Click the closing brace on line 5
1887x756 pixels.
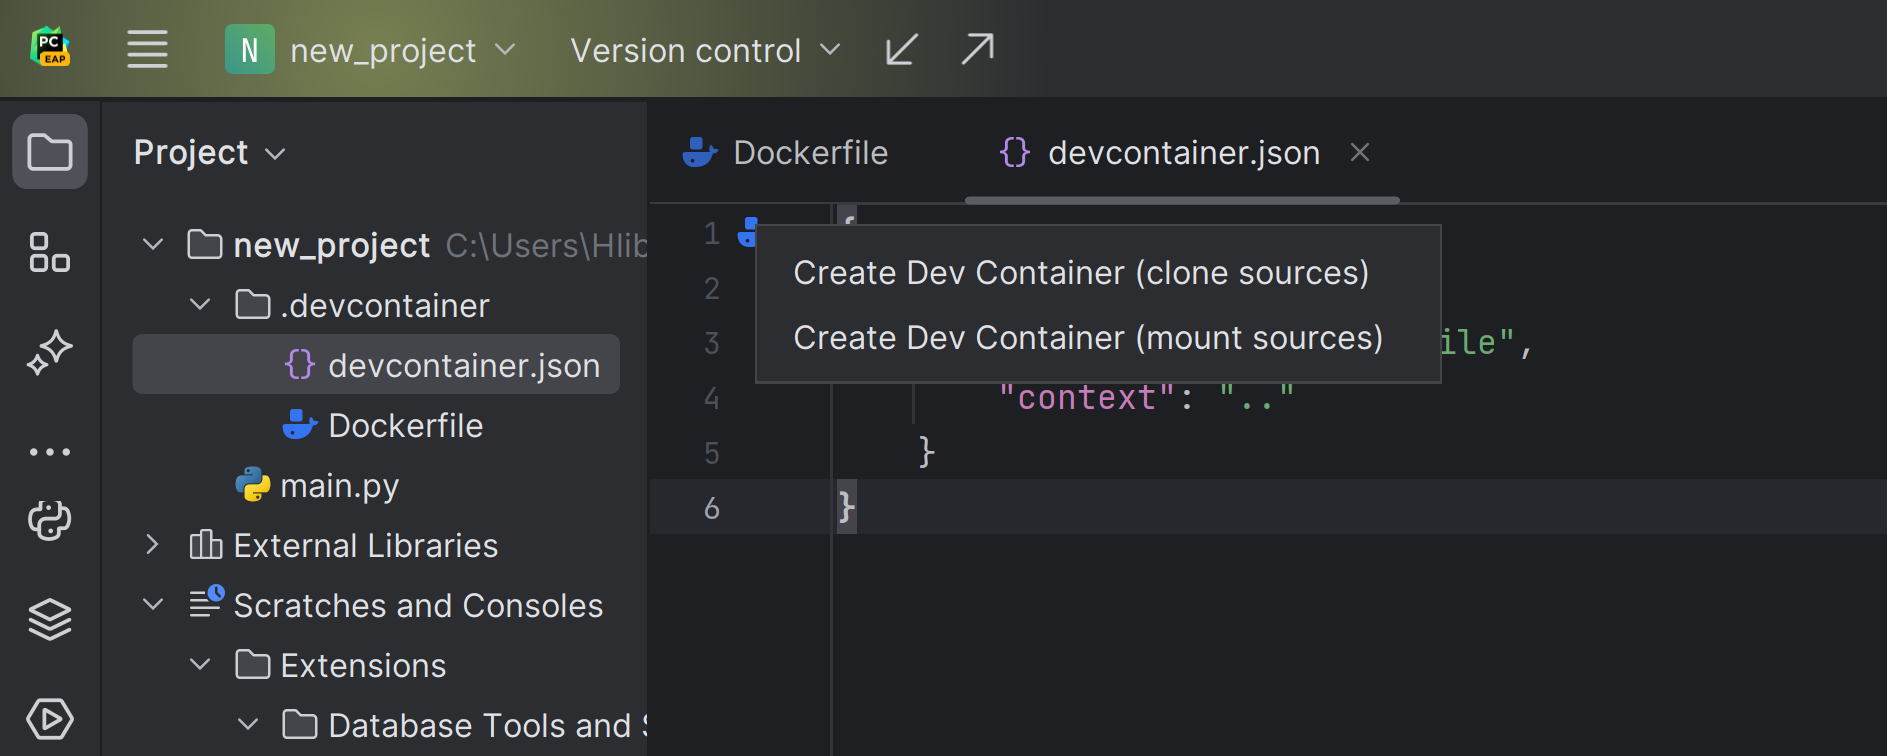(927, 452)
